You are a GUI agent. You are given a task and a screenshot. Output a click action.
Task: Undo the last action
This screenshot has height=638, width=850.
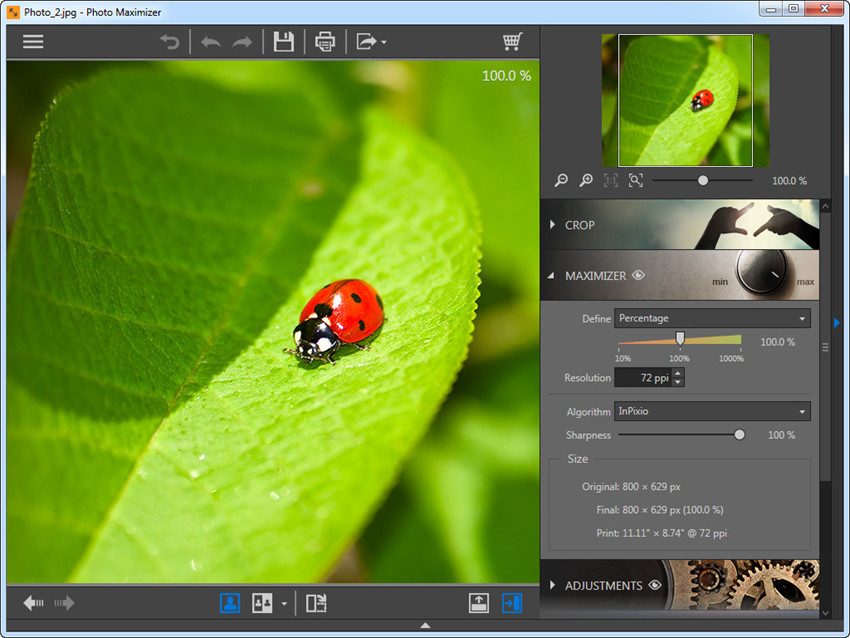point(211,41)
